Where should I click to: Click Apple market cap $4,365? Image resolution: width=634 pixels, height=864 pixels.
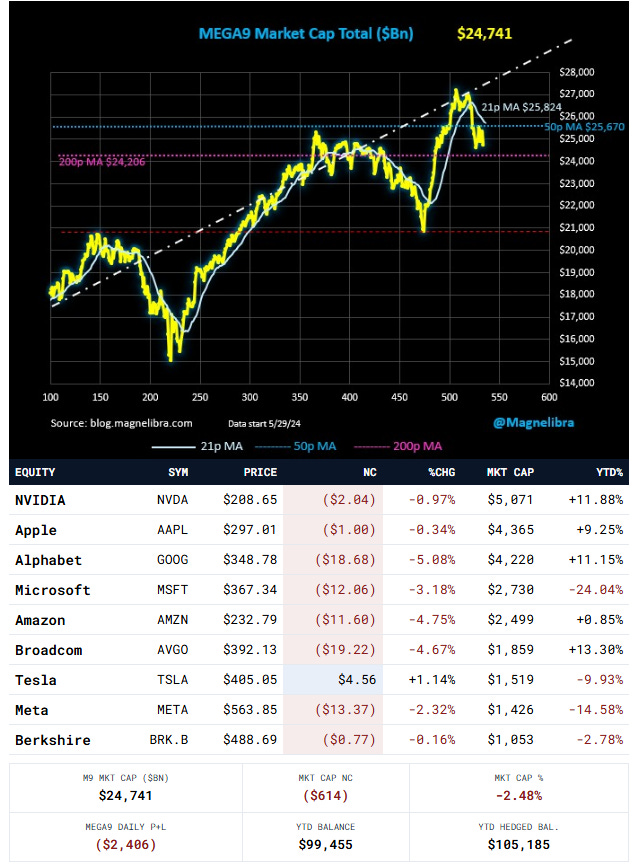click(511, 530)
